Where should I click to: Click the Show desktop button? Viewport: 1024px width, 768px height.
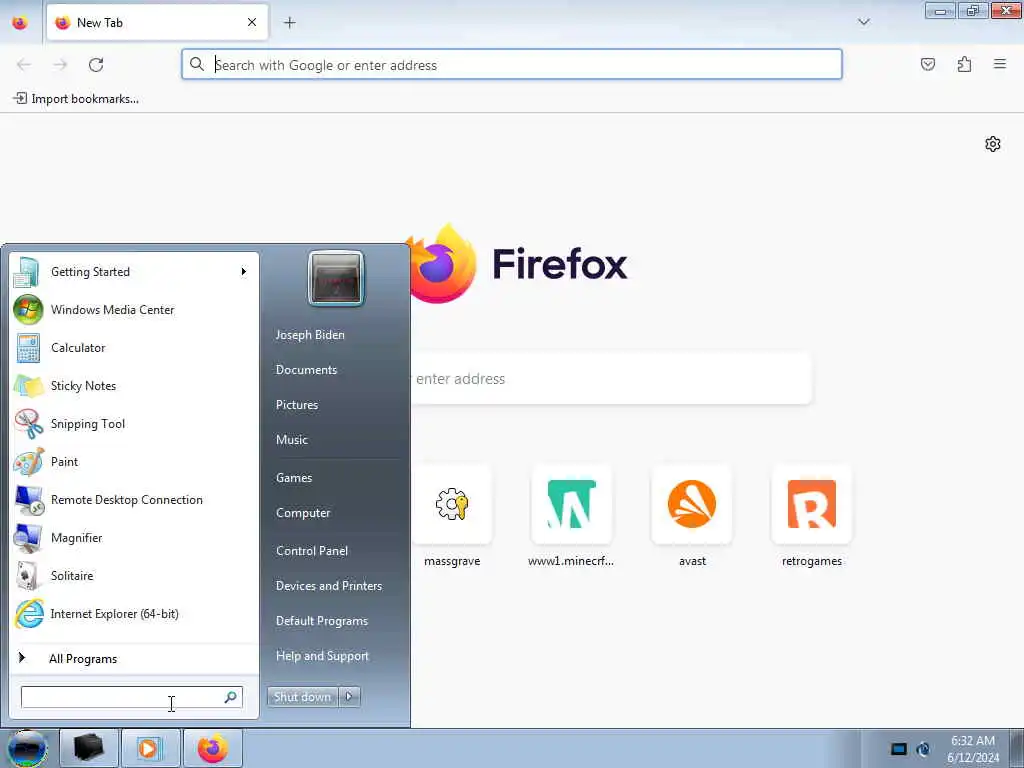click(1017, 748)
